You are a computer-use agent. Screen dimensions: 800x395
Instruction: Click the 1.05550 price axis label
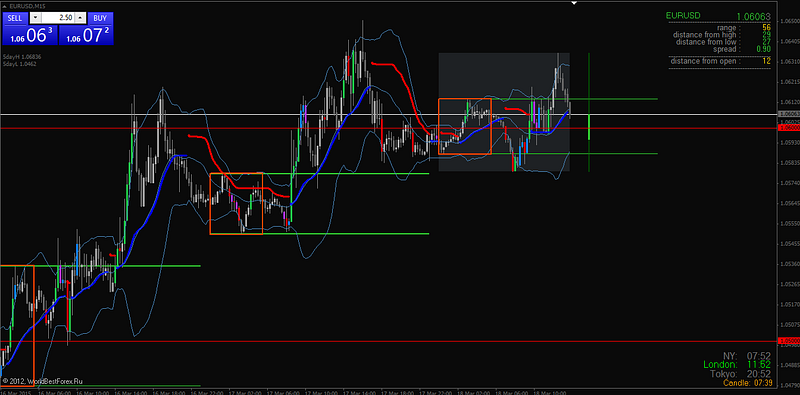click(x=789, y=223)
